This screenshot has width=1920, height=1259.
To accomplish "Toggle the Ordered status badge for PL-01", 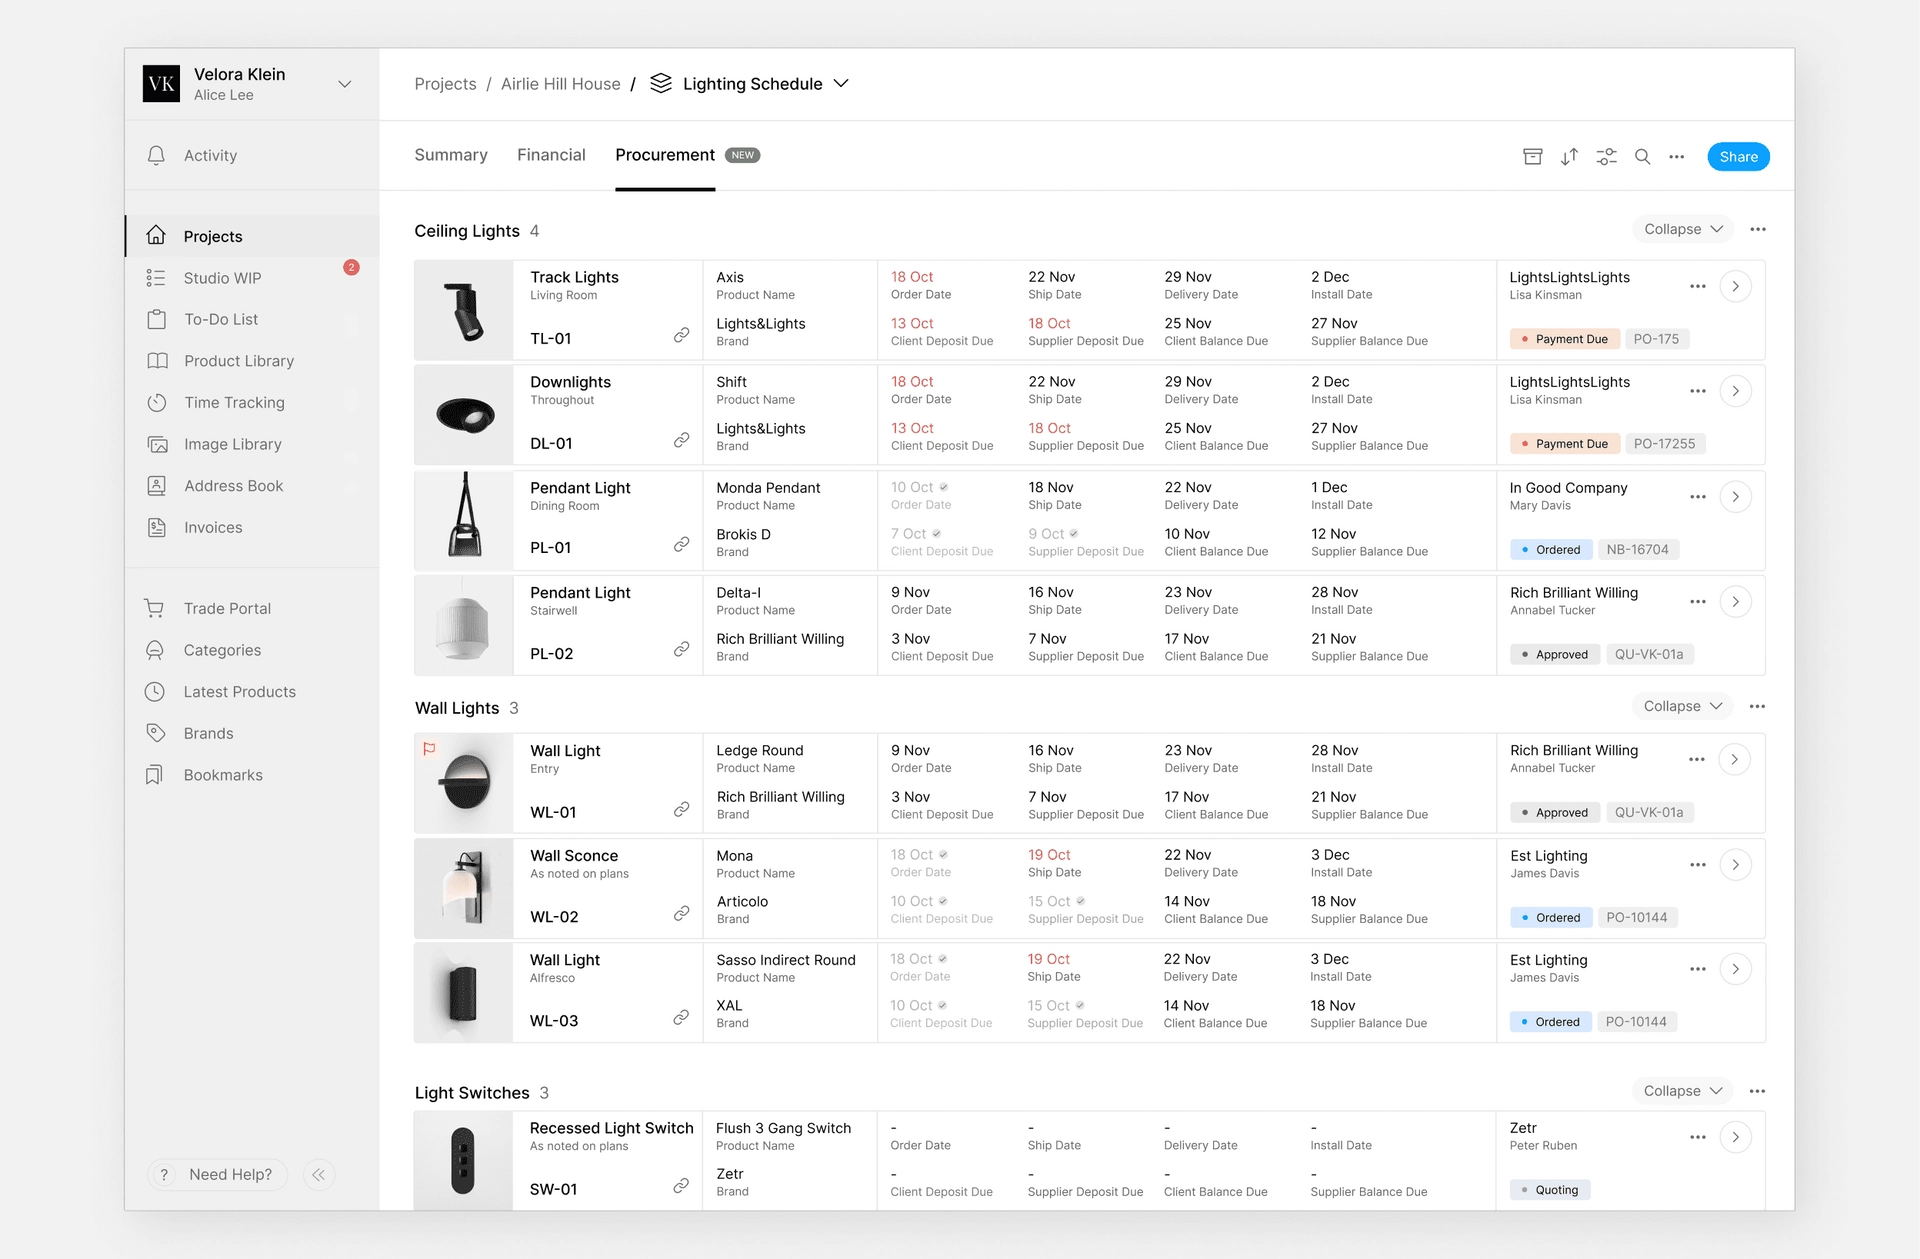I will coord(1551,550).
